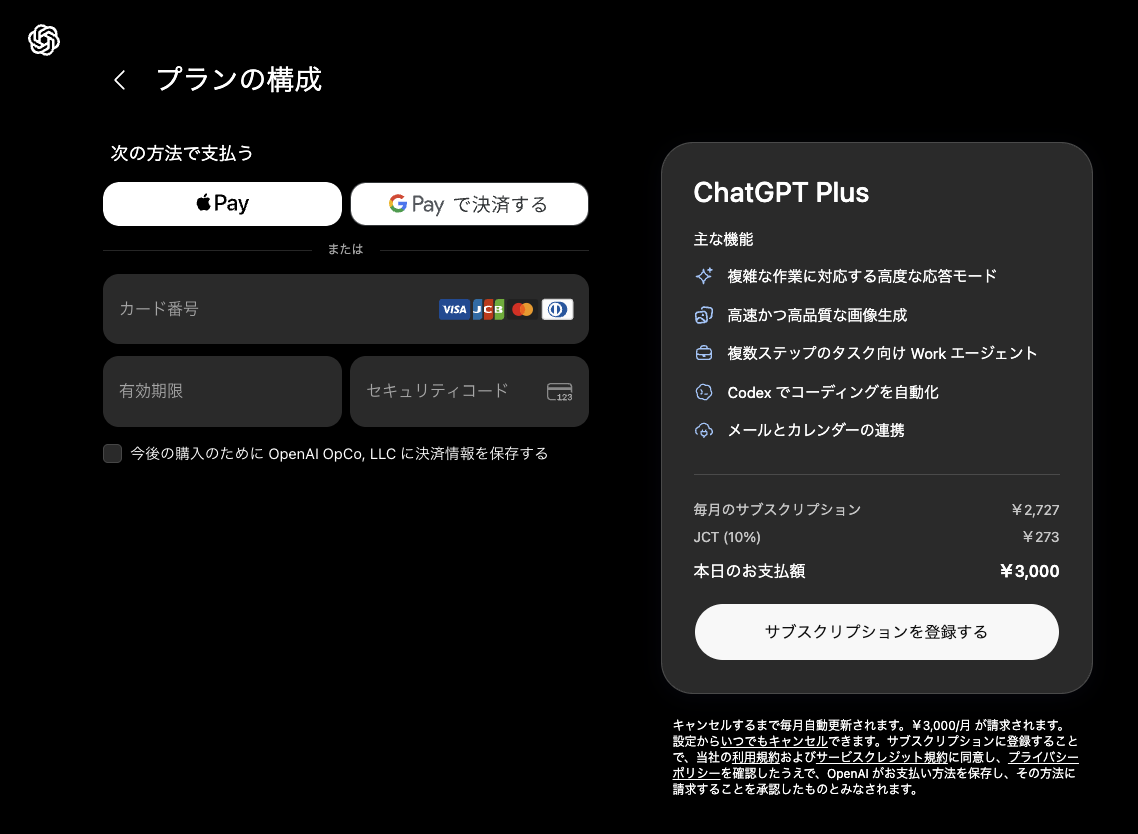Go back using the left chevron arrow
This screenshot has width=1138, height=834.
coord(120,80)
